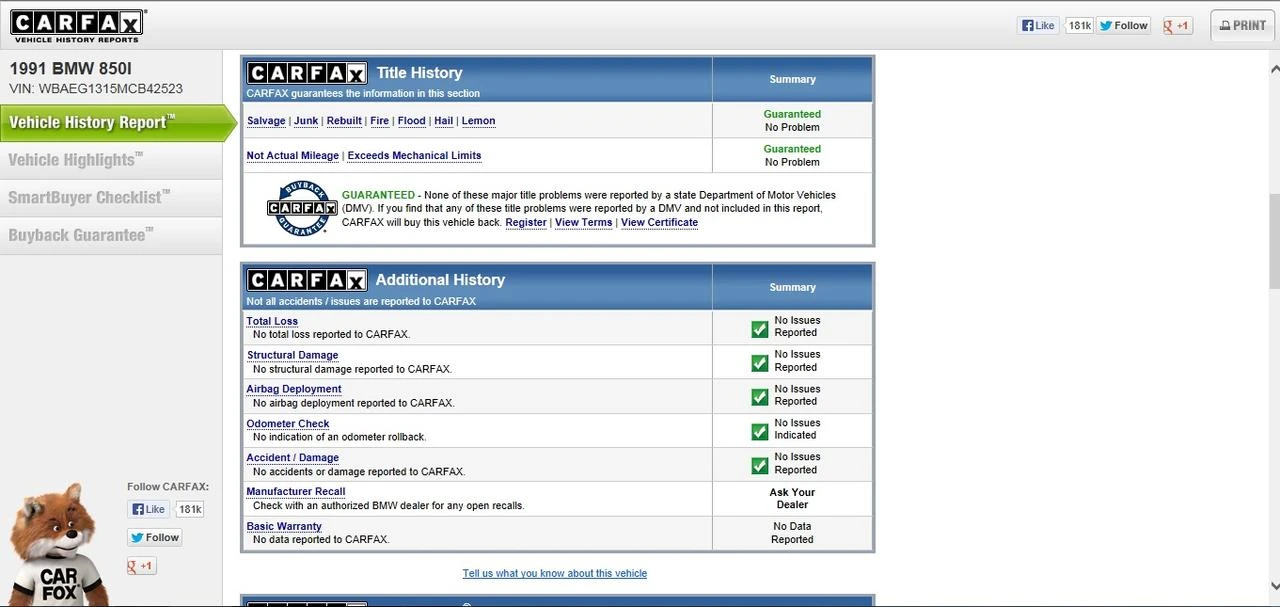Click the VIN WBAEG1315MCB42523 text
1280x607 pixels.
click(96, 89)
